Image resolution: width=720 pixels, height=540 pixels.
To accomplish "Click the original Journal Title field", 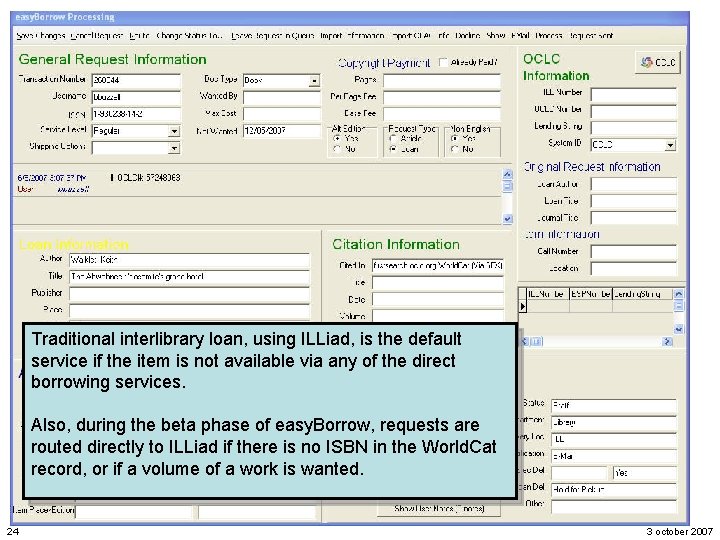I will (x=634, y=218).
